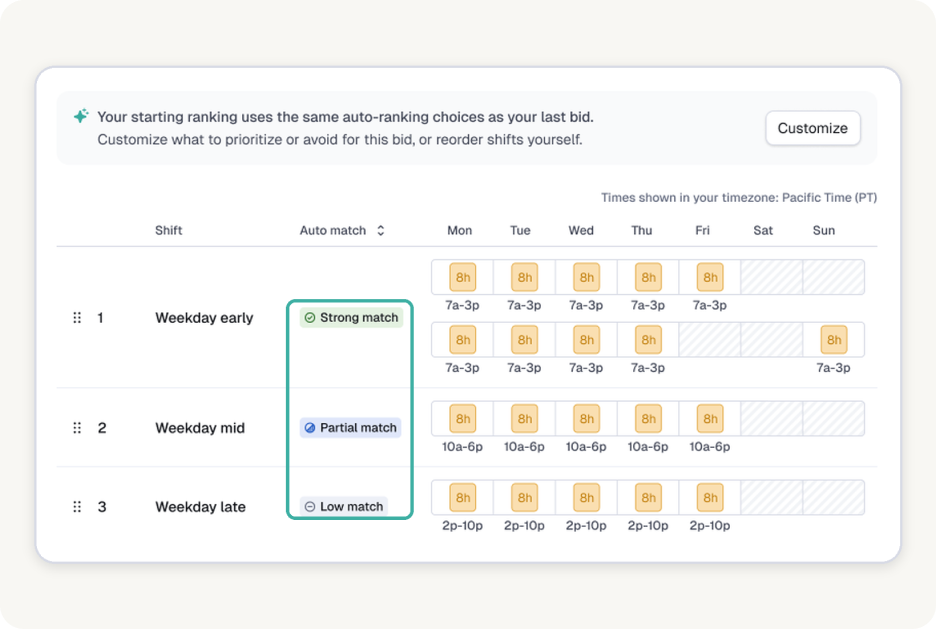Click rank number 3
Viewport: 936px width, 629px height.
pos(102,507)
